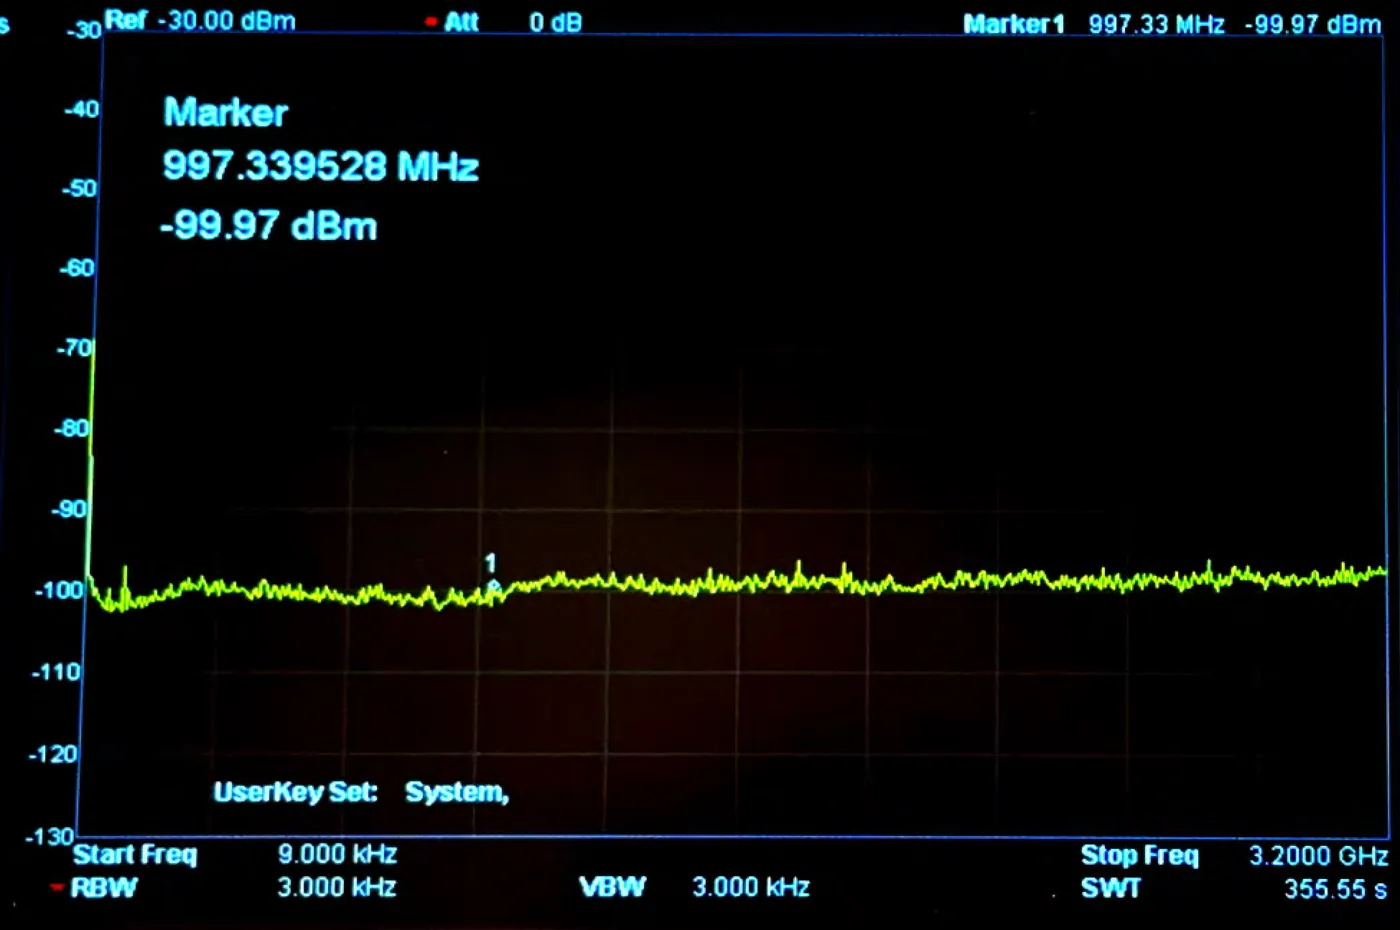Click the red indicator beside RBW
This screenshot has height=930, width=1400.
click(58, 887)
